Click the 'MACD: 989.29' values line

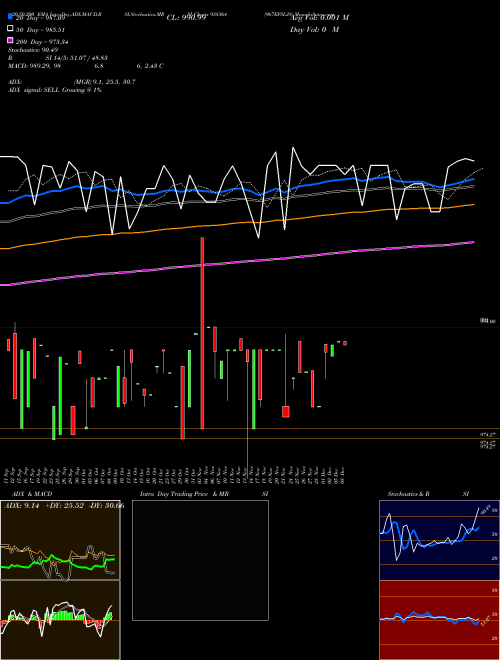pos(85,66)
